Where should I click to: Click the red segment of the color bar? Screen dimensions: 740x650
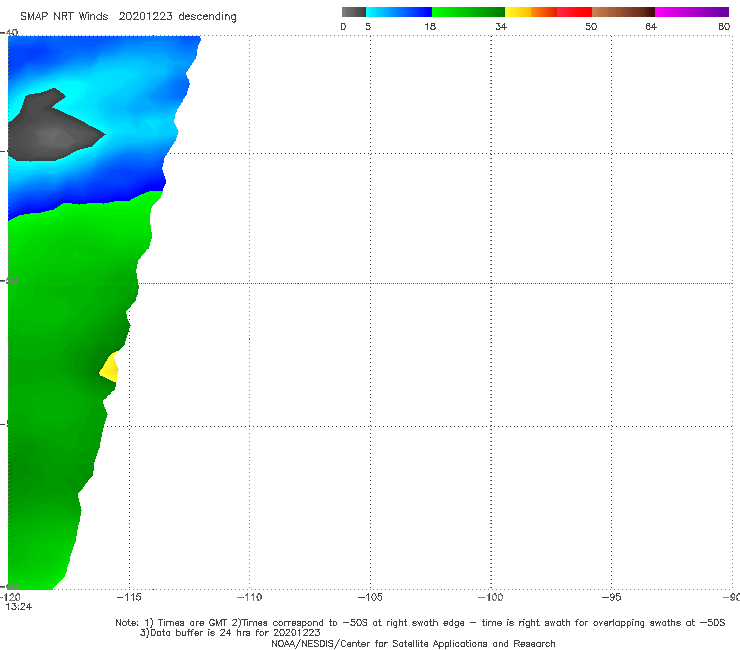tap(574, 12)
